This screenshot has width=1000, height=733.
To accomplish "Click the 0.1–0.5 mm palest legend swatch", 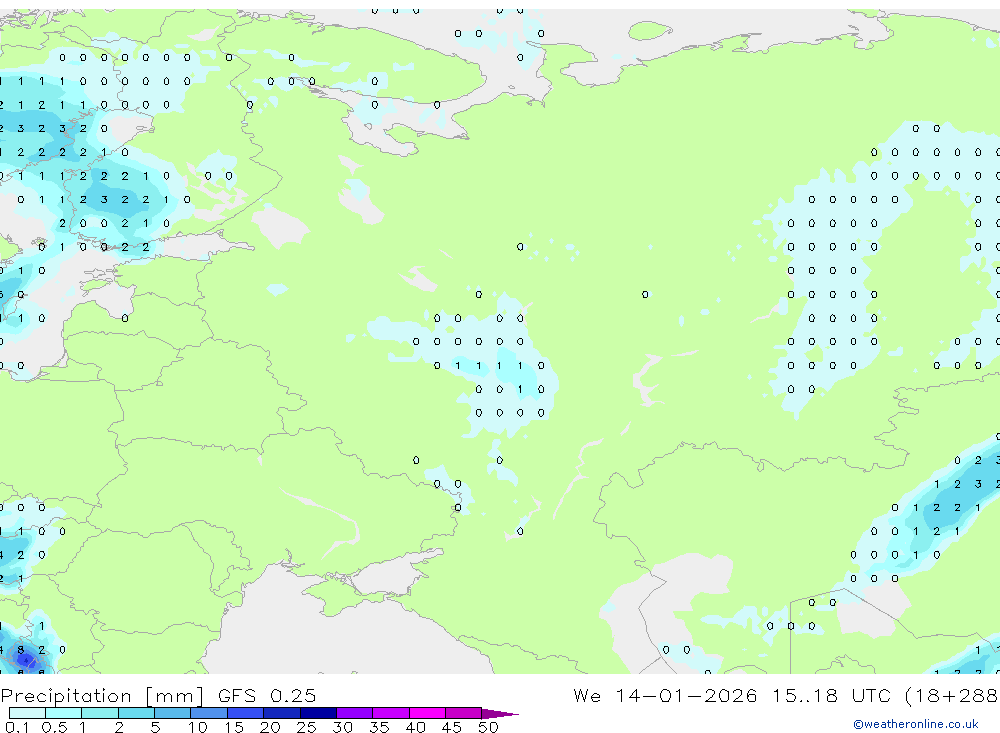I will point(27,713).
